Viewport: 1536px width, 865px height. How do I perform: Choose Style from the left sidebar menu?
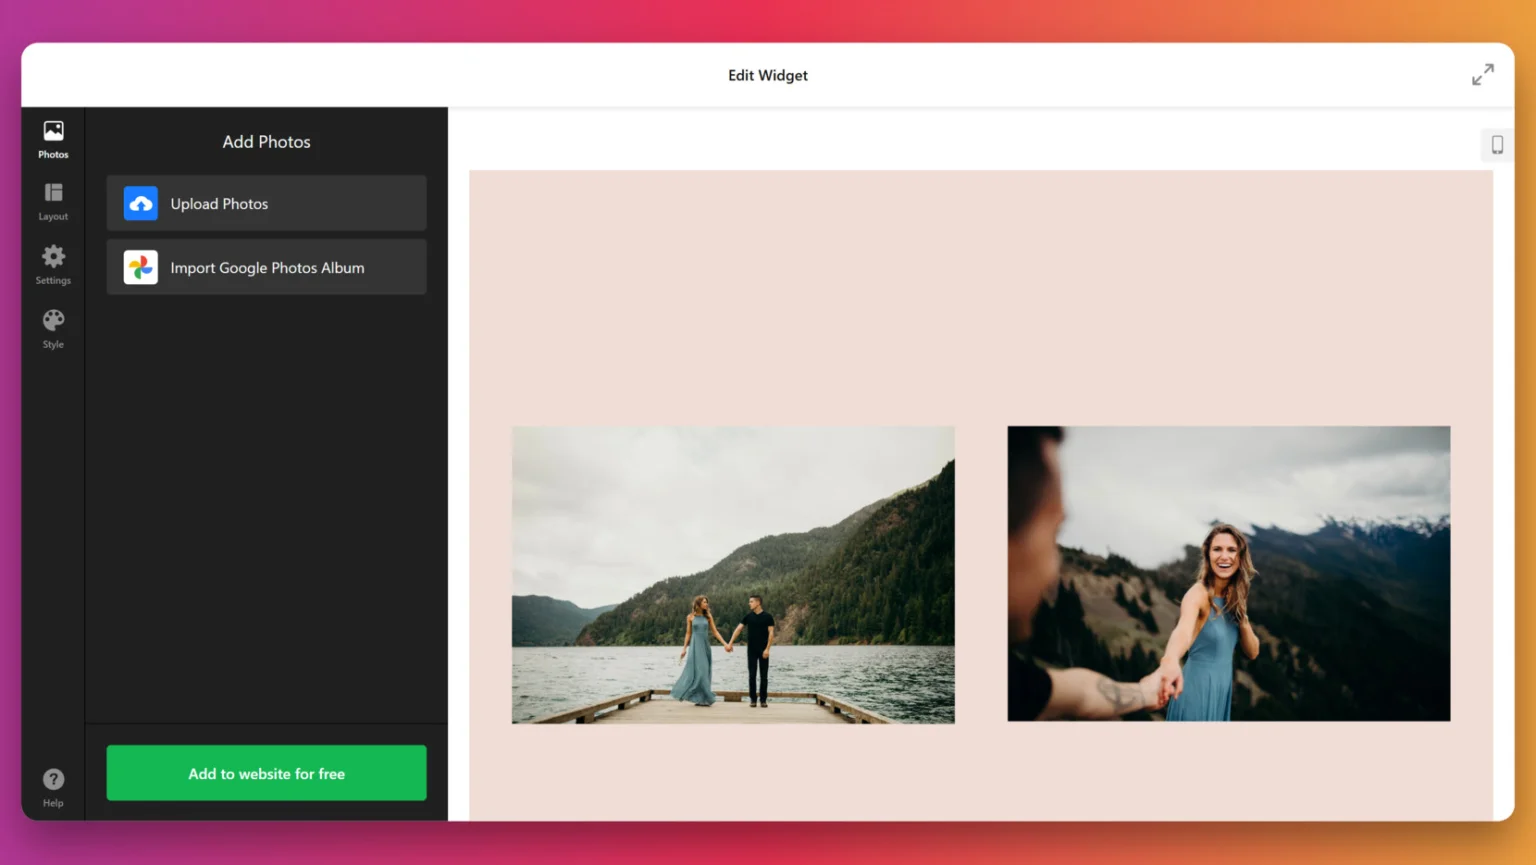(x=53, y=343)
